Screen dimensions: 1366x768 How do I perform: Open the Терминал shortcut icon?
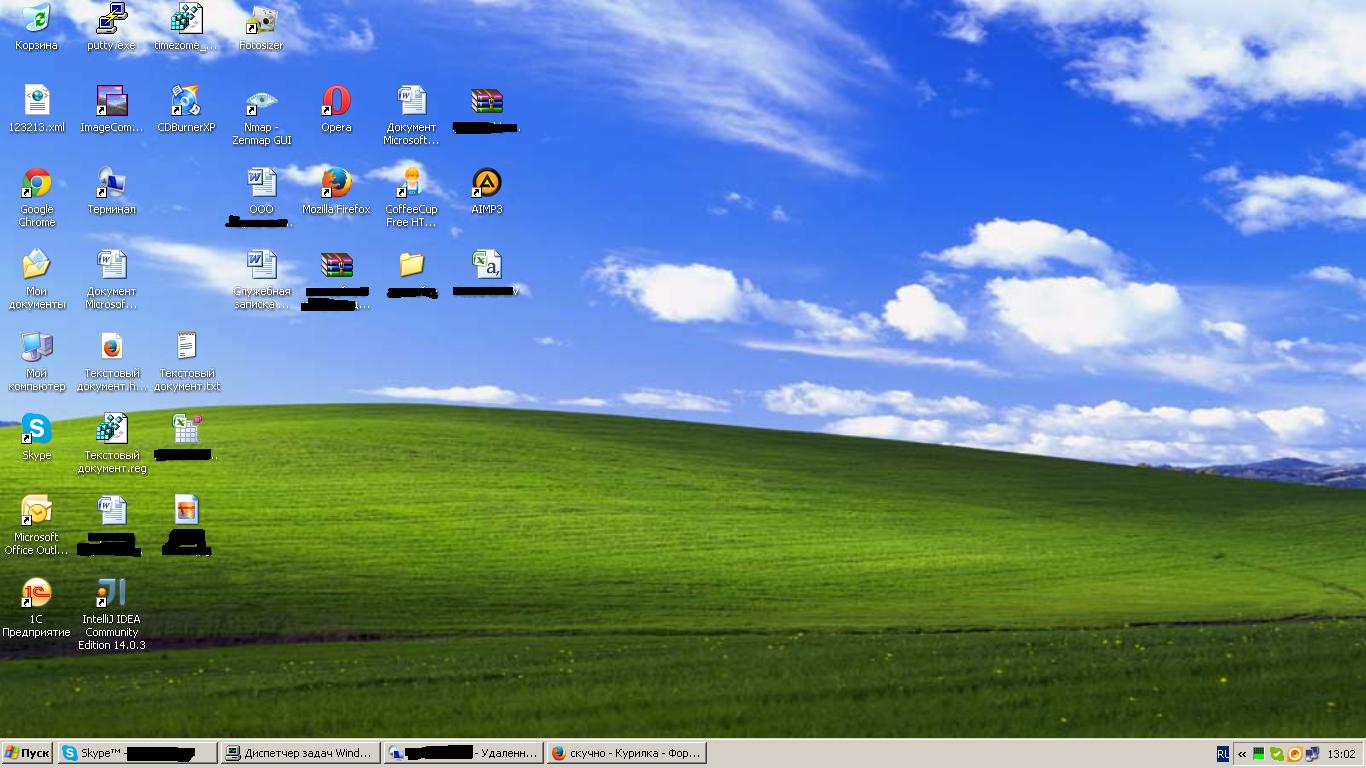tap(111, 182)
